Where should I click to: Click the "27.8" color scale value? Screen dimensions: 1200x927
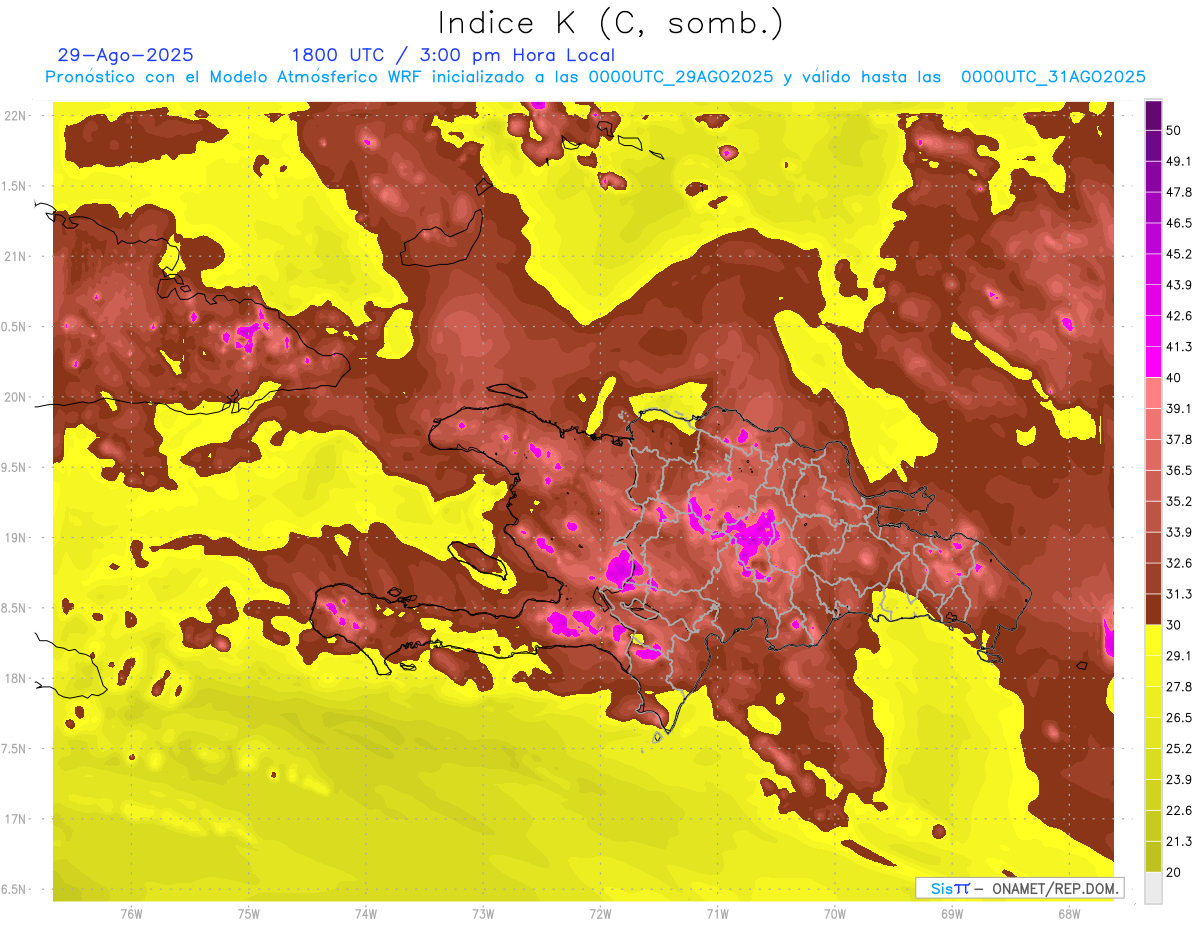pos(1178,687)
